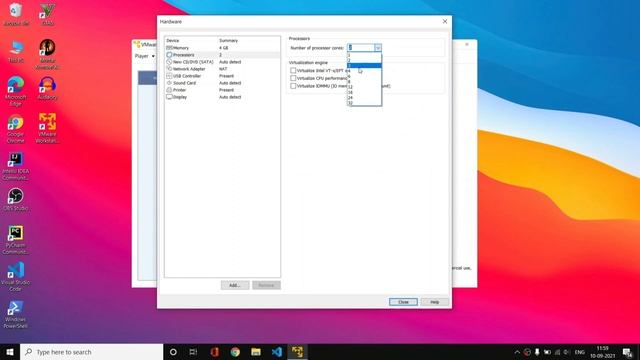Open Audacity desktop shortcut
The height and width of the screenshot is (360, 640).
pos(47,88)
